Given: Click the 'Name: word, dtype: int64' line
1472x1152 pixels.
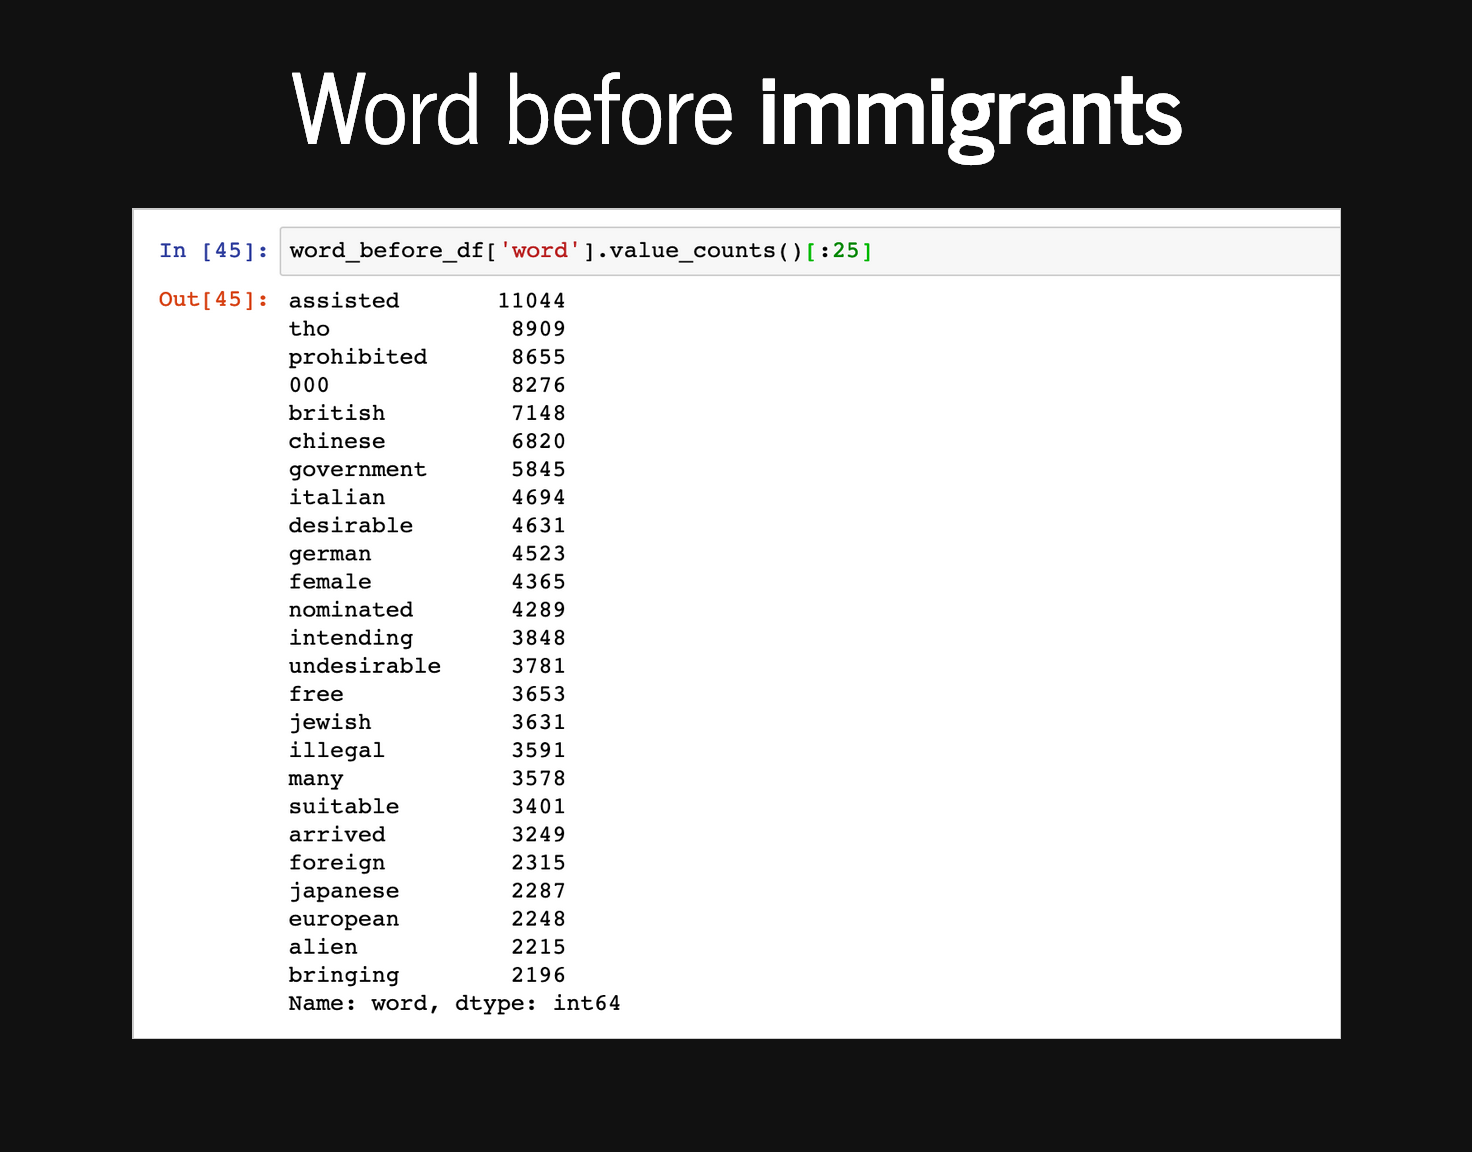Looking at the screenshot, I should pos(455,1003).
